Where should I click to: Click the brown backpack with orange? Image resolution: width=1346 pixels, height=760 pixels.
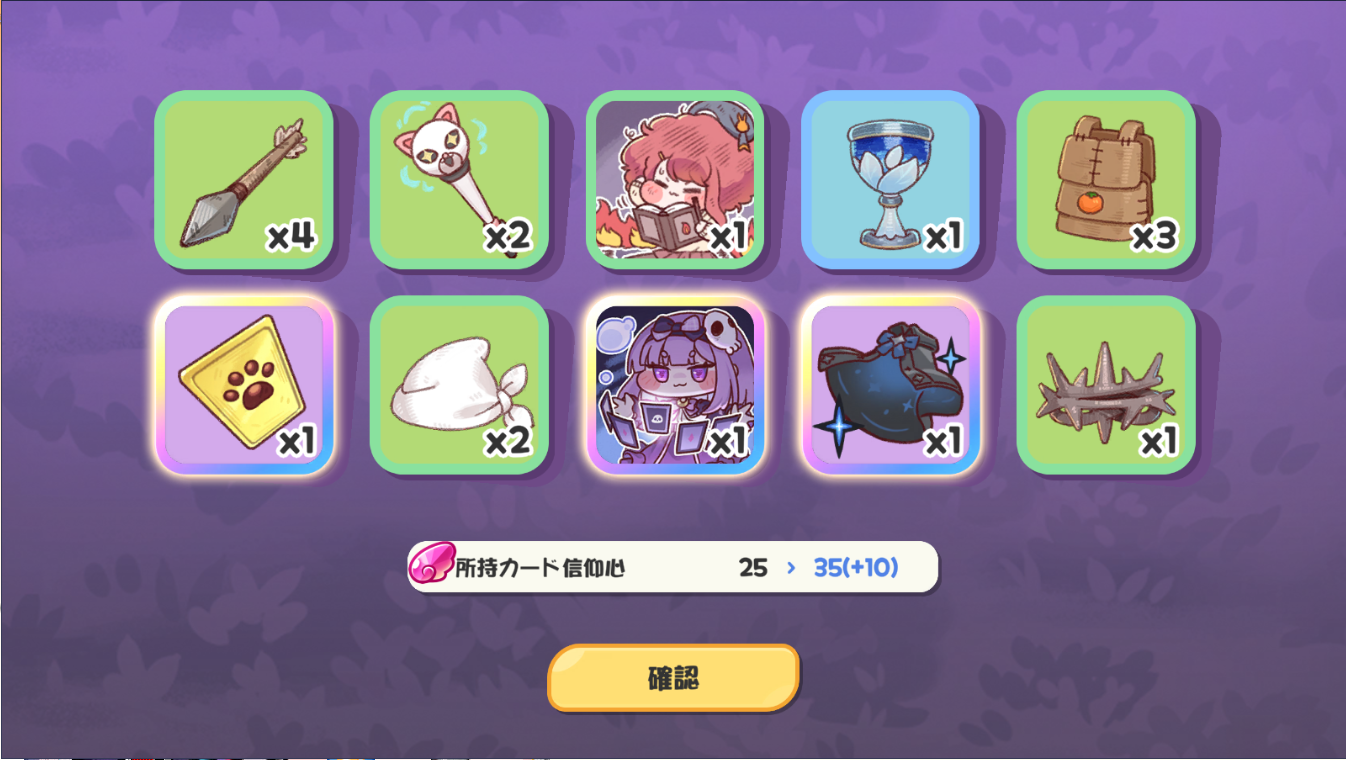[x=1106, y=180]
